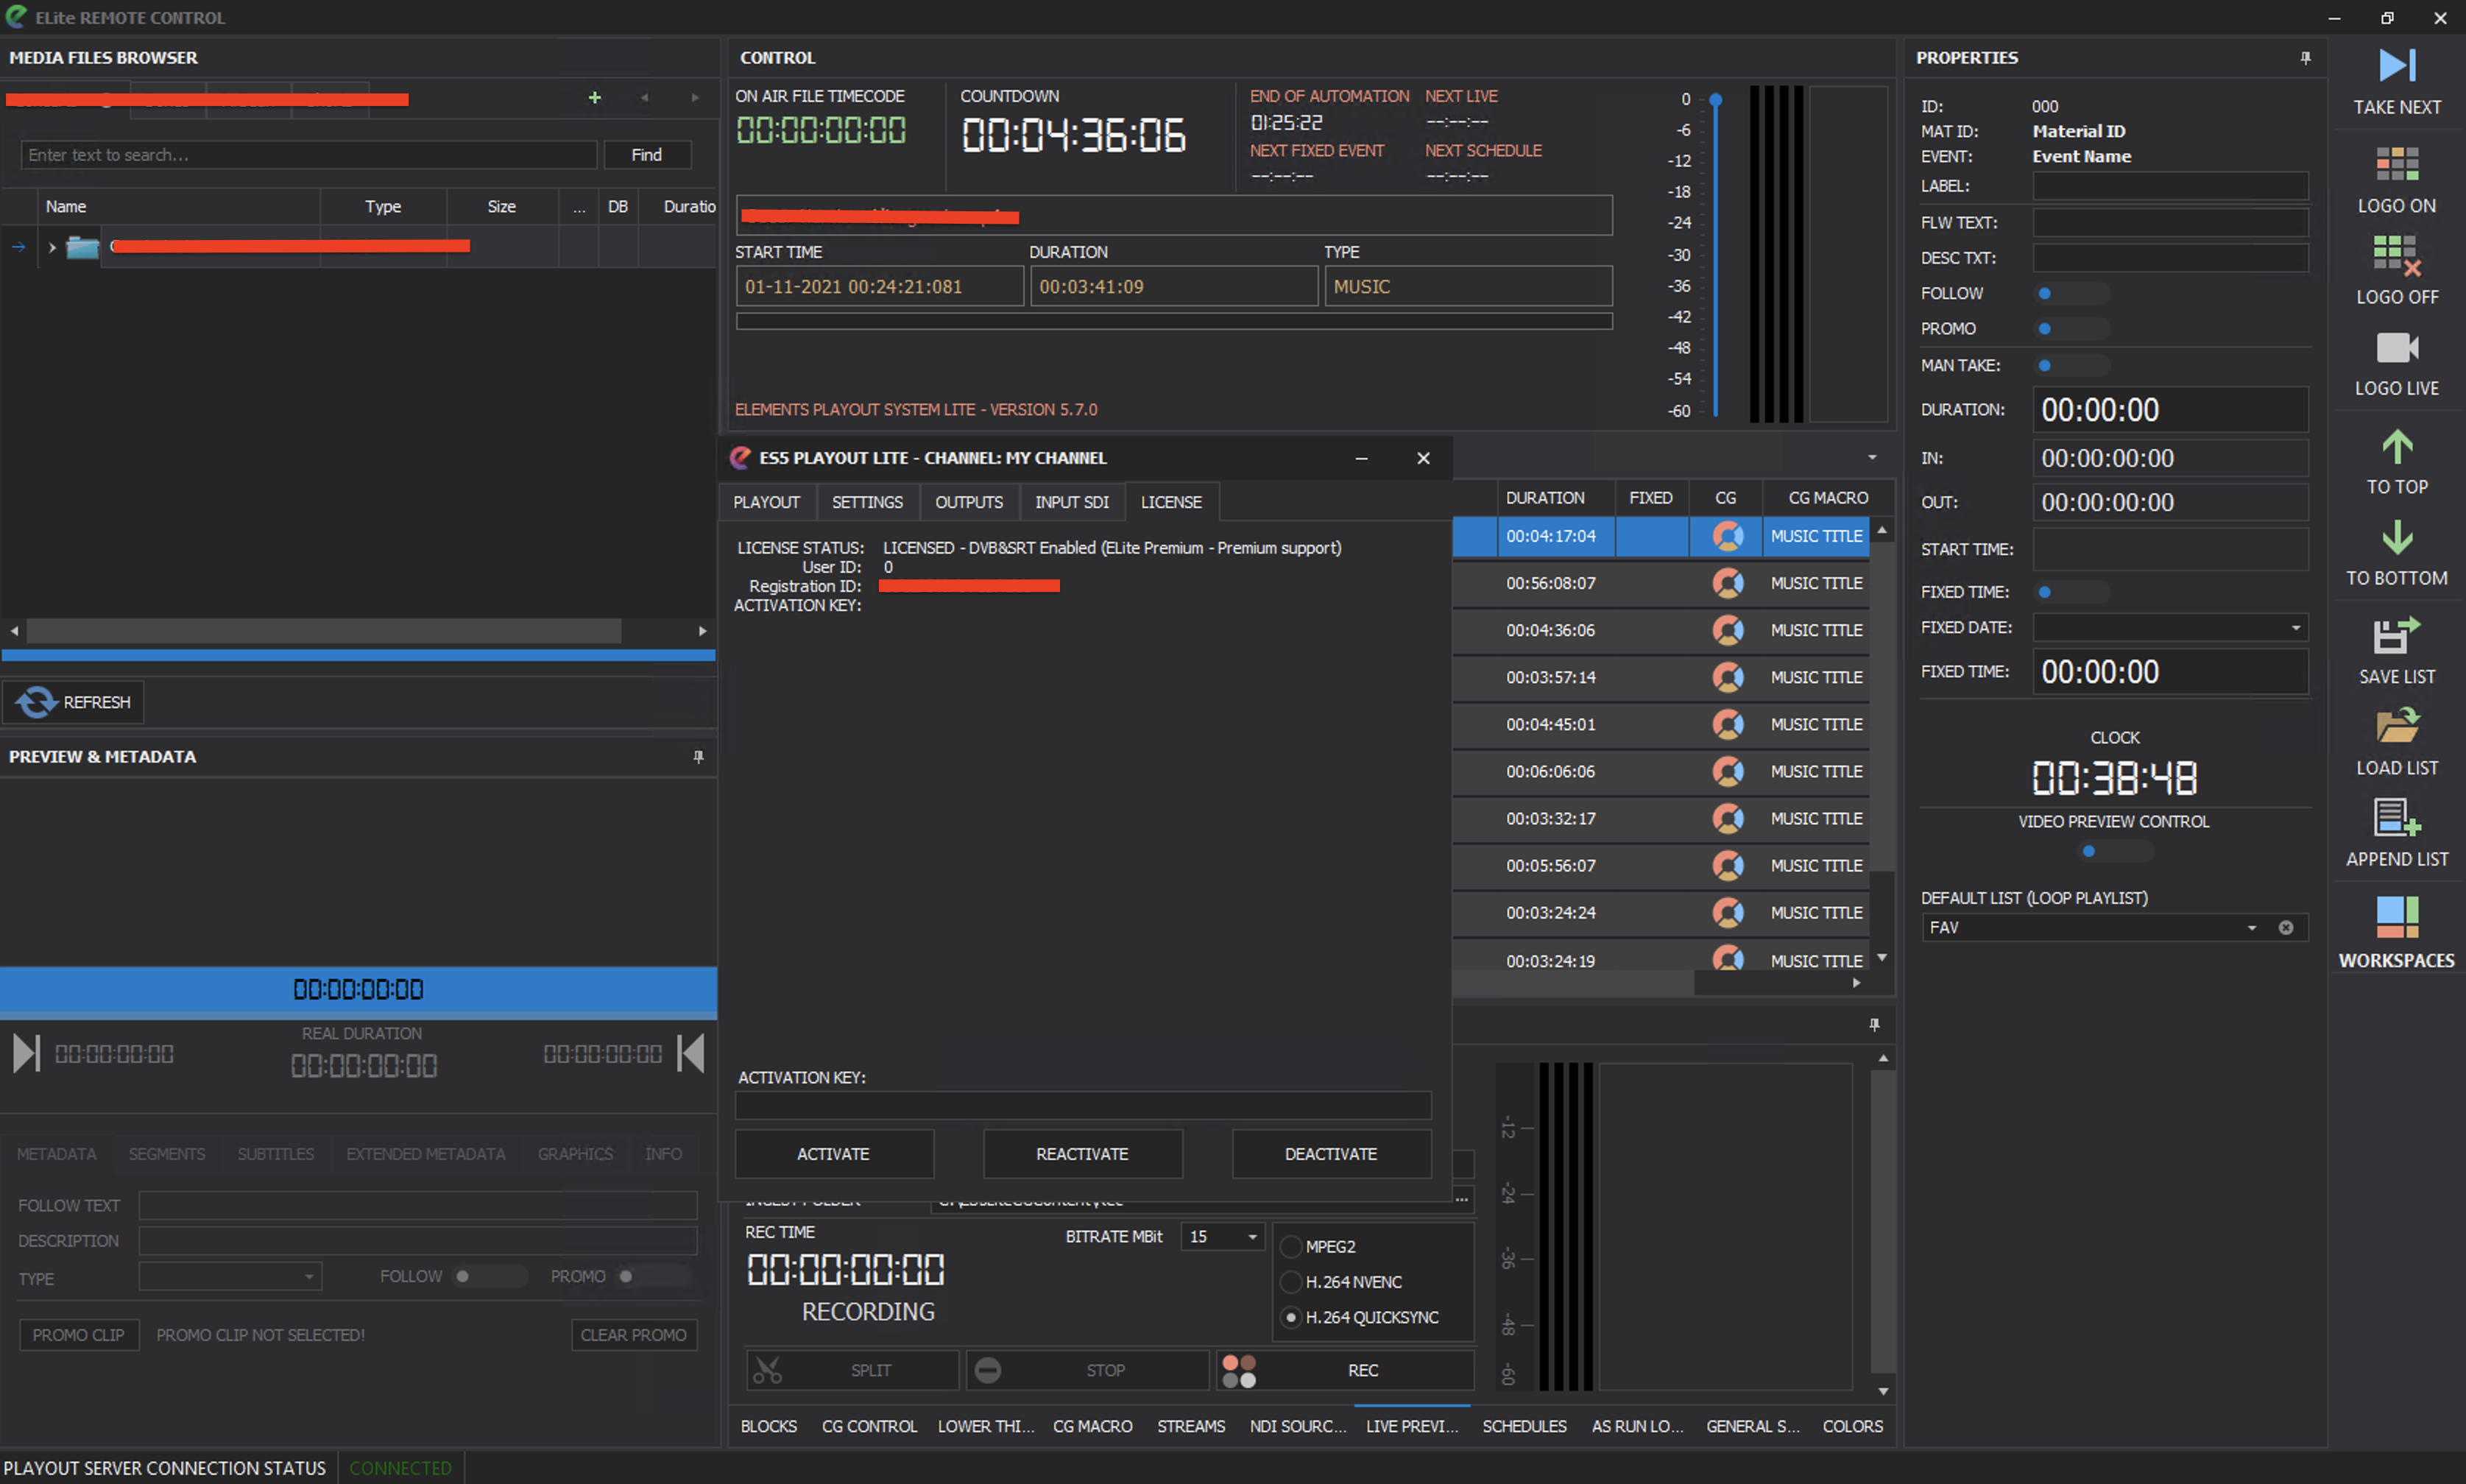Click playlist scroll up arrow

(1882, 530)
